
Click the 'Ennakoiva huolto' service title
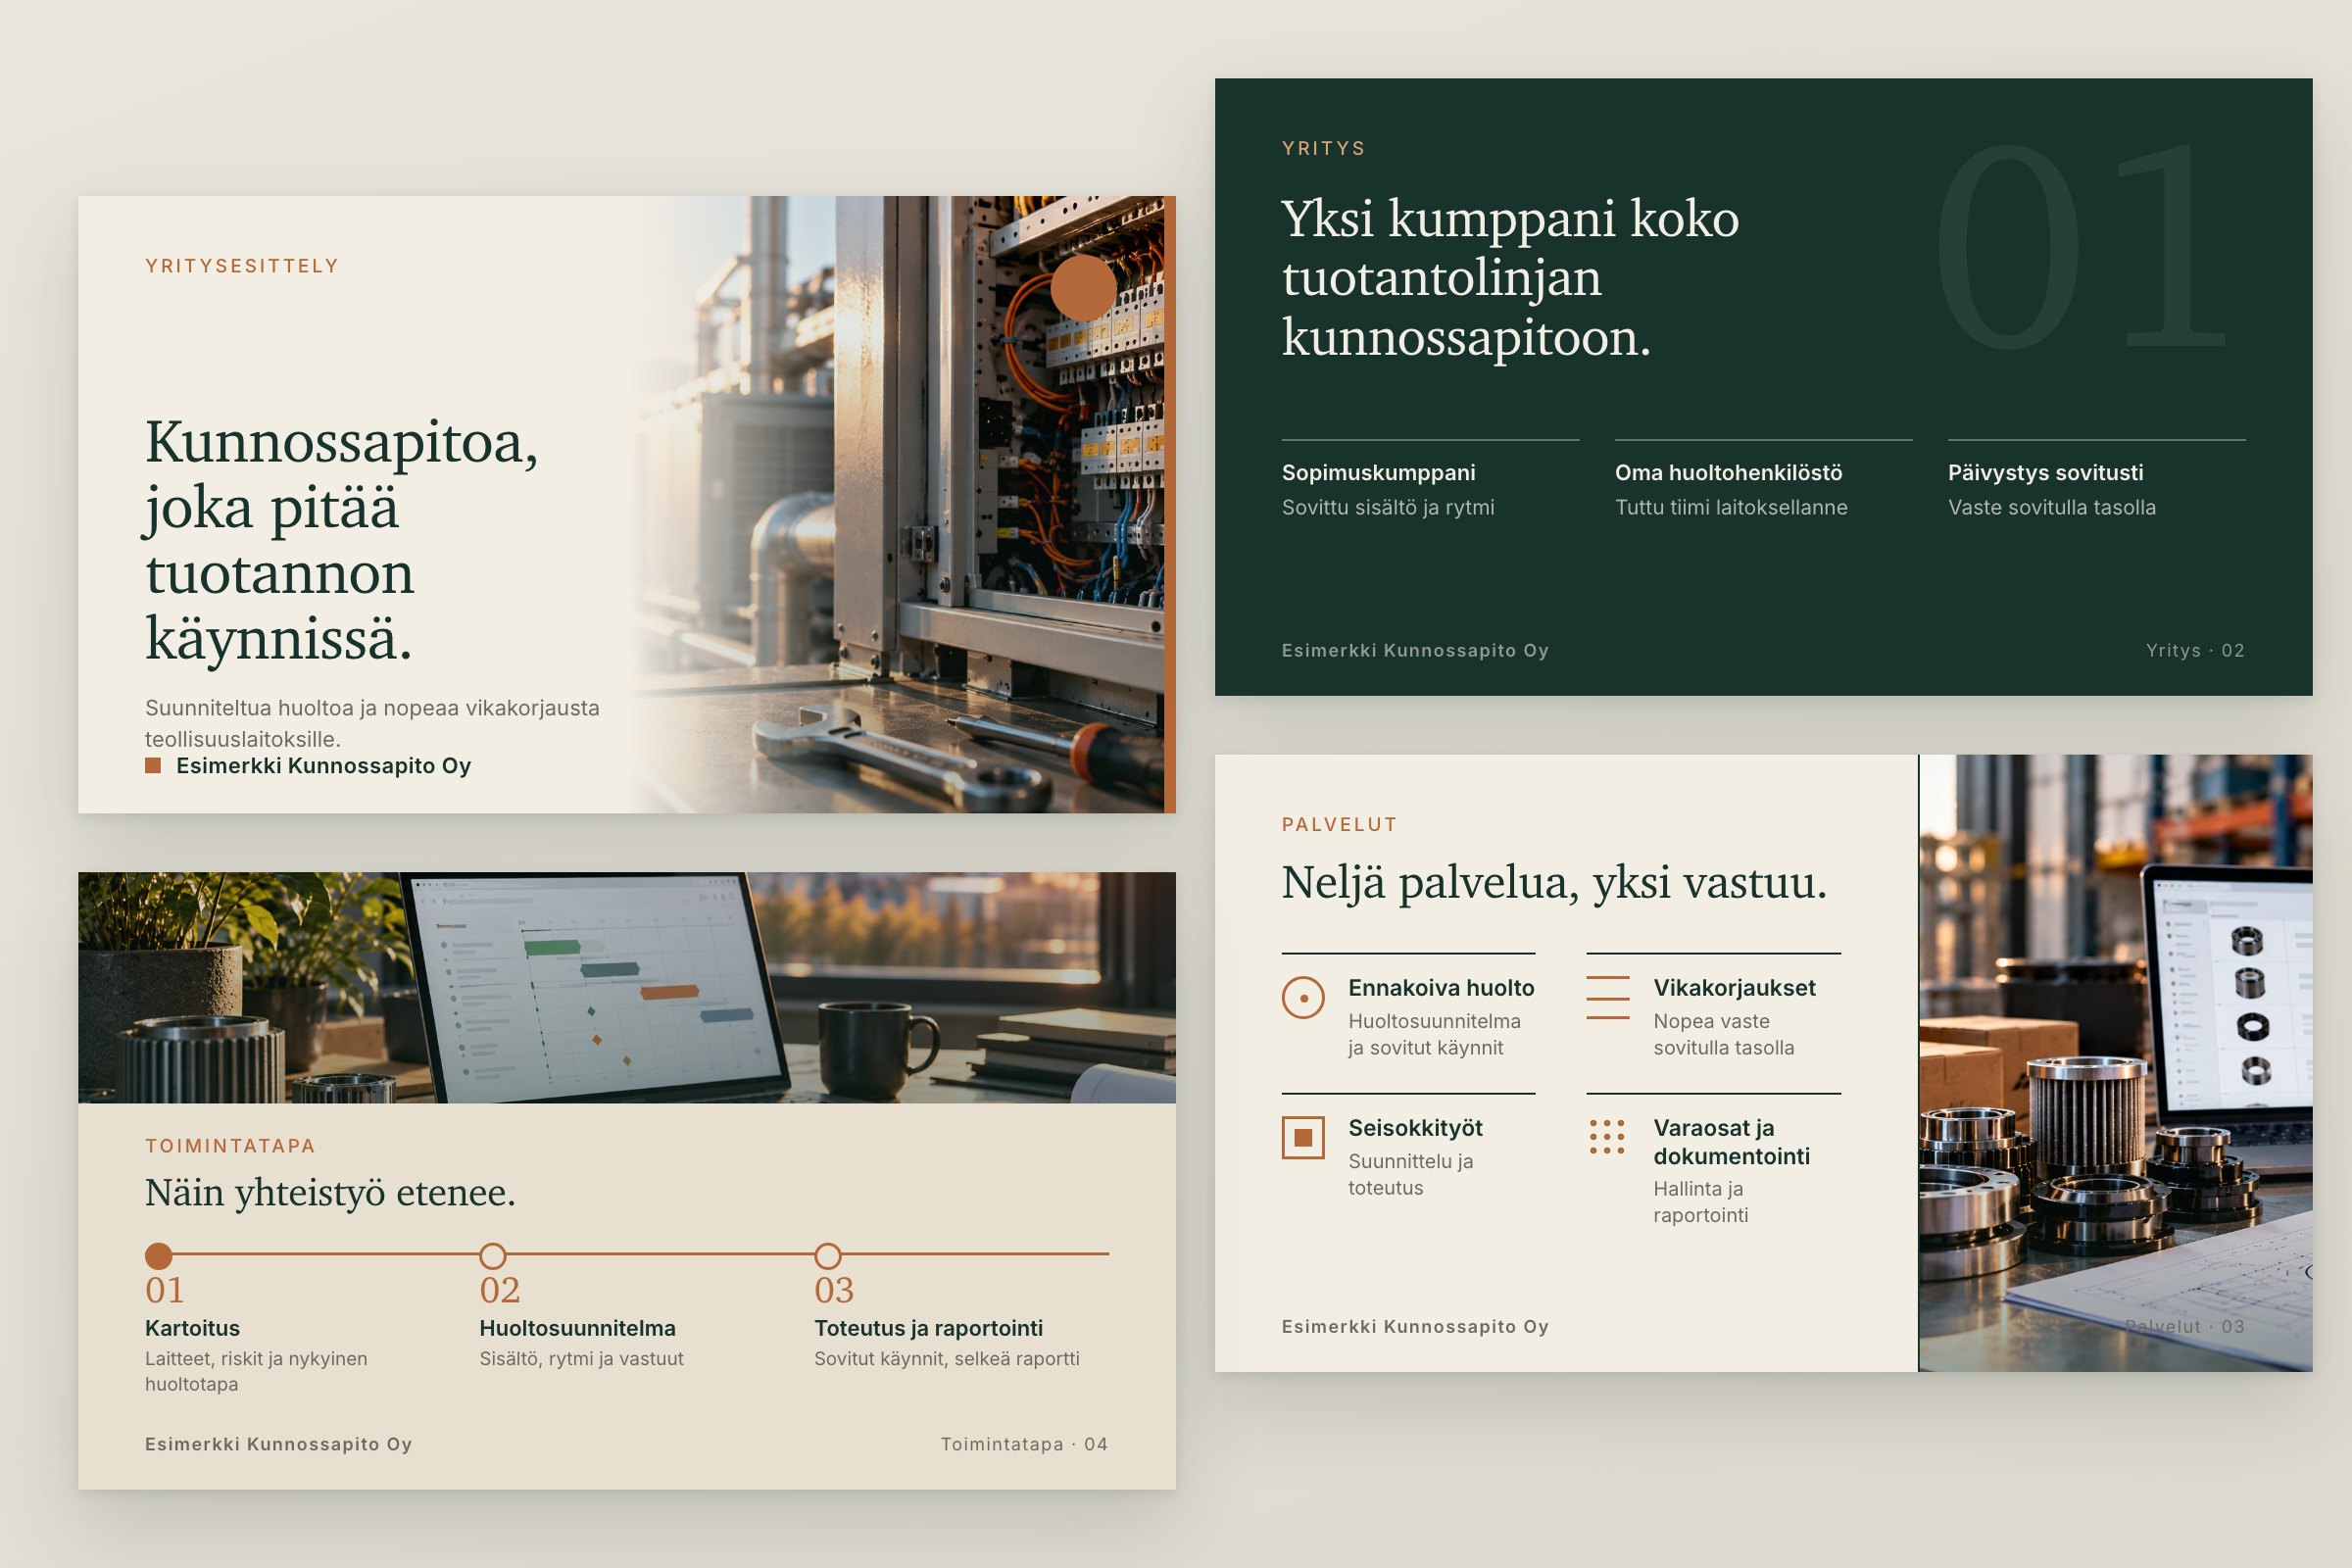click(1441, 988)
